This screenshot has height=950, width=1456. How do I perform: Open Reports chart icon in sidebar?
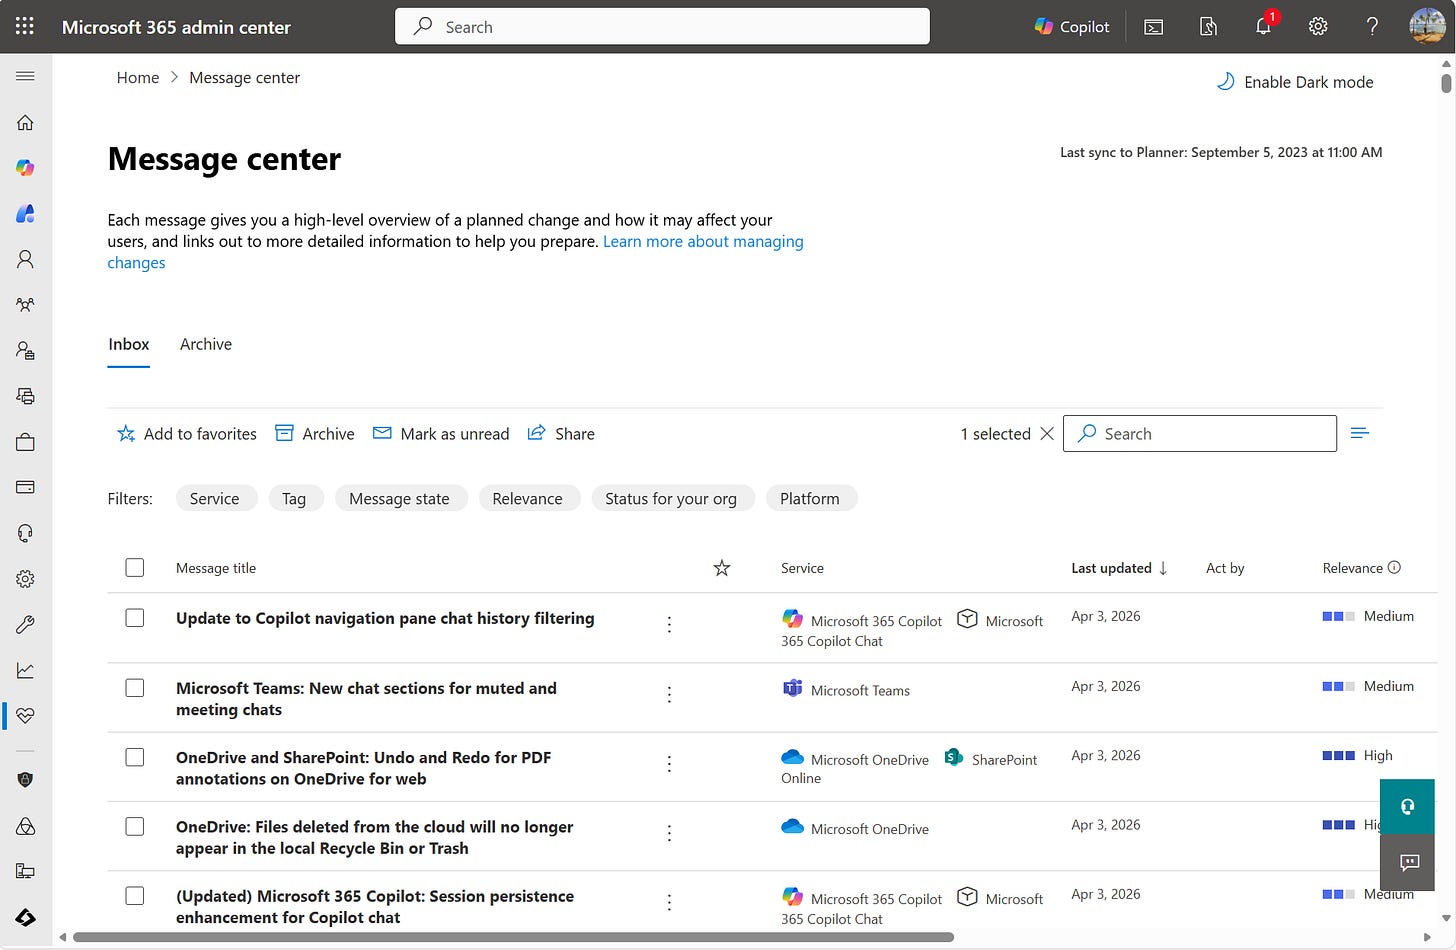pos(26,670)
